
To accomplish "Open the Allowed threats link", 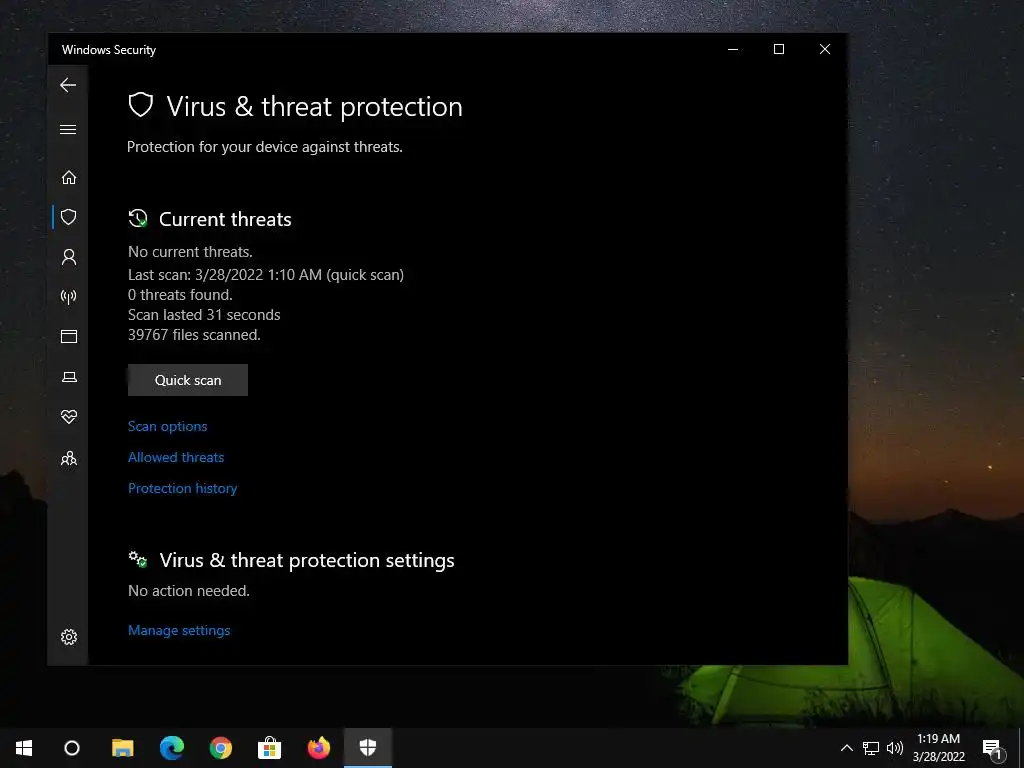I will (176, 457).
